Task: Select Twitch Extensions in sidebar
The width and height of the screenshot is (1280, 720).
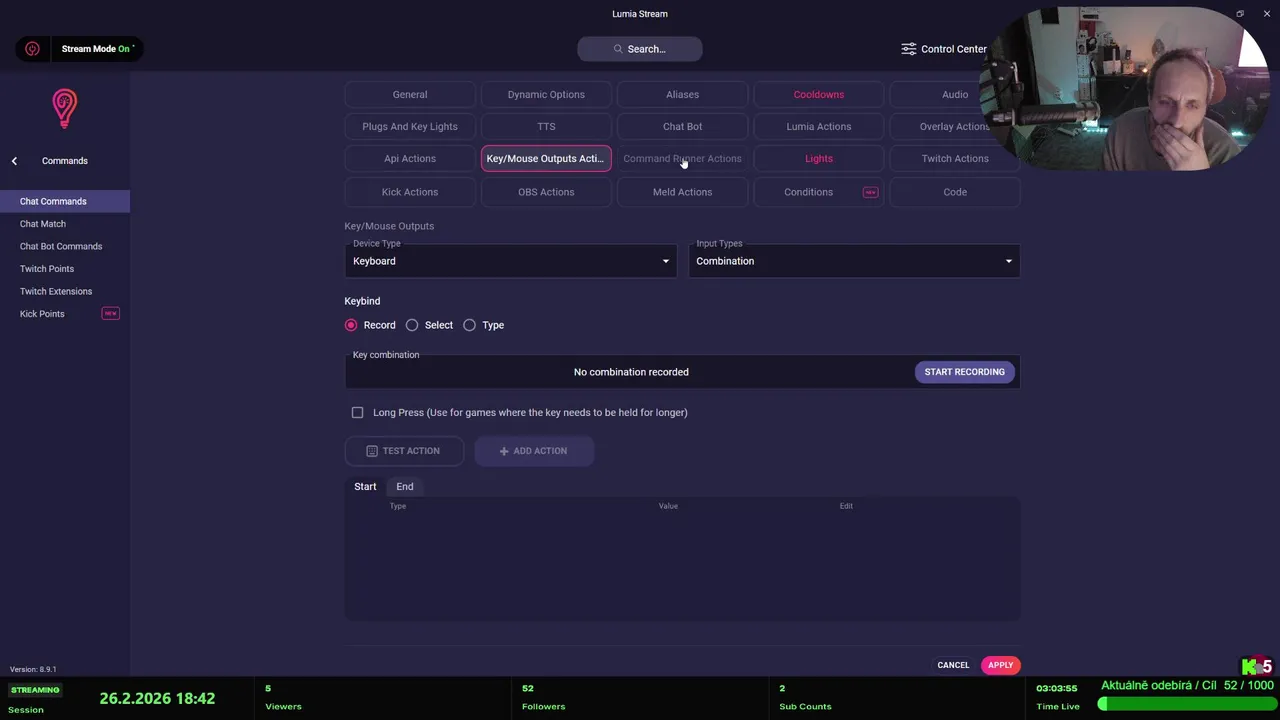Action: click(65, 292)
